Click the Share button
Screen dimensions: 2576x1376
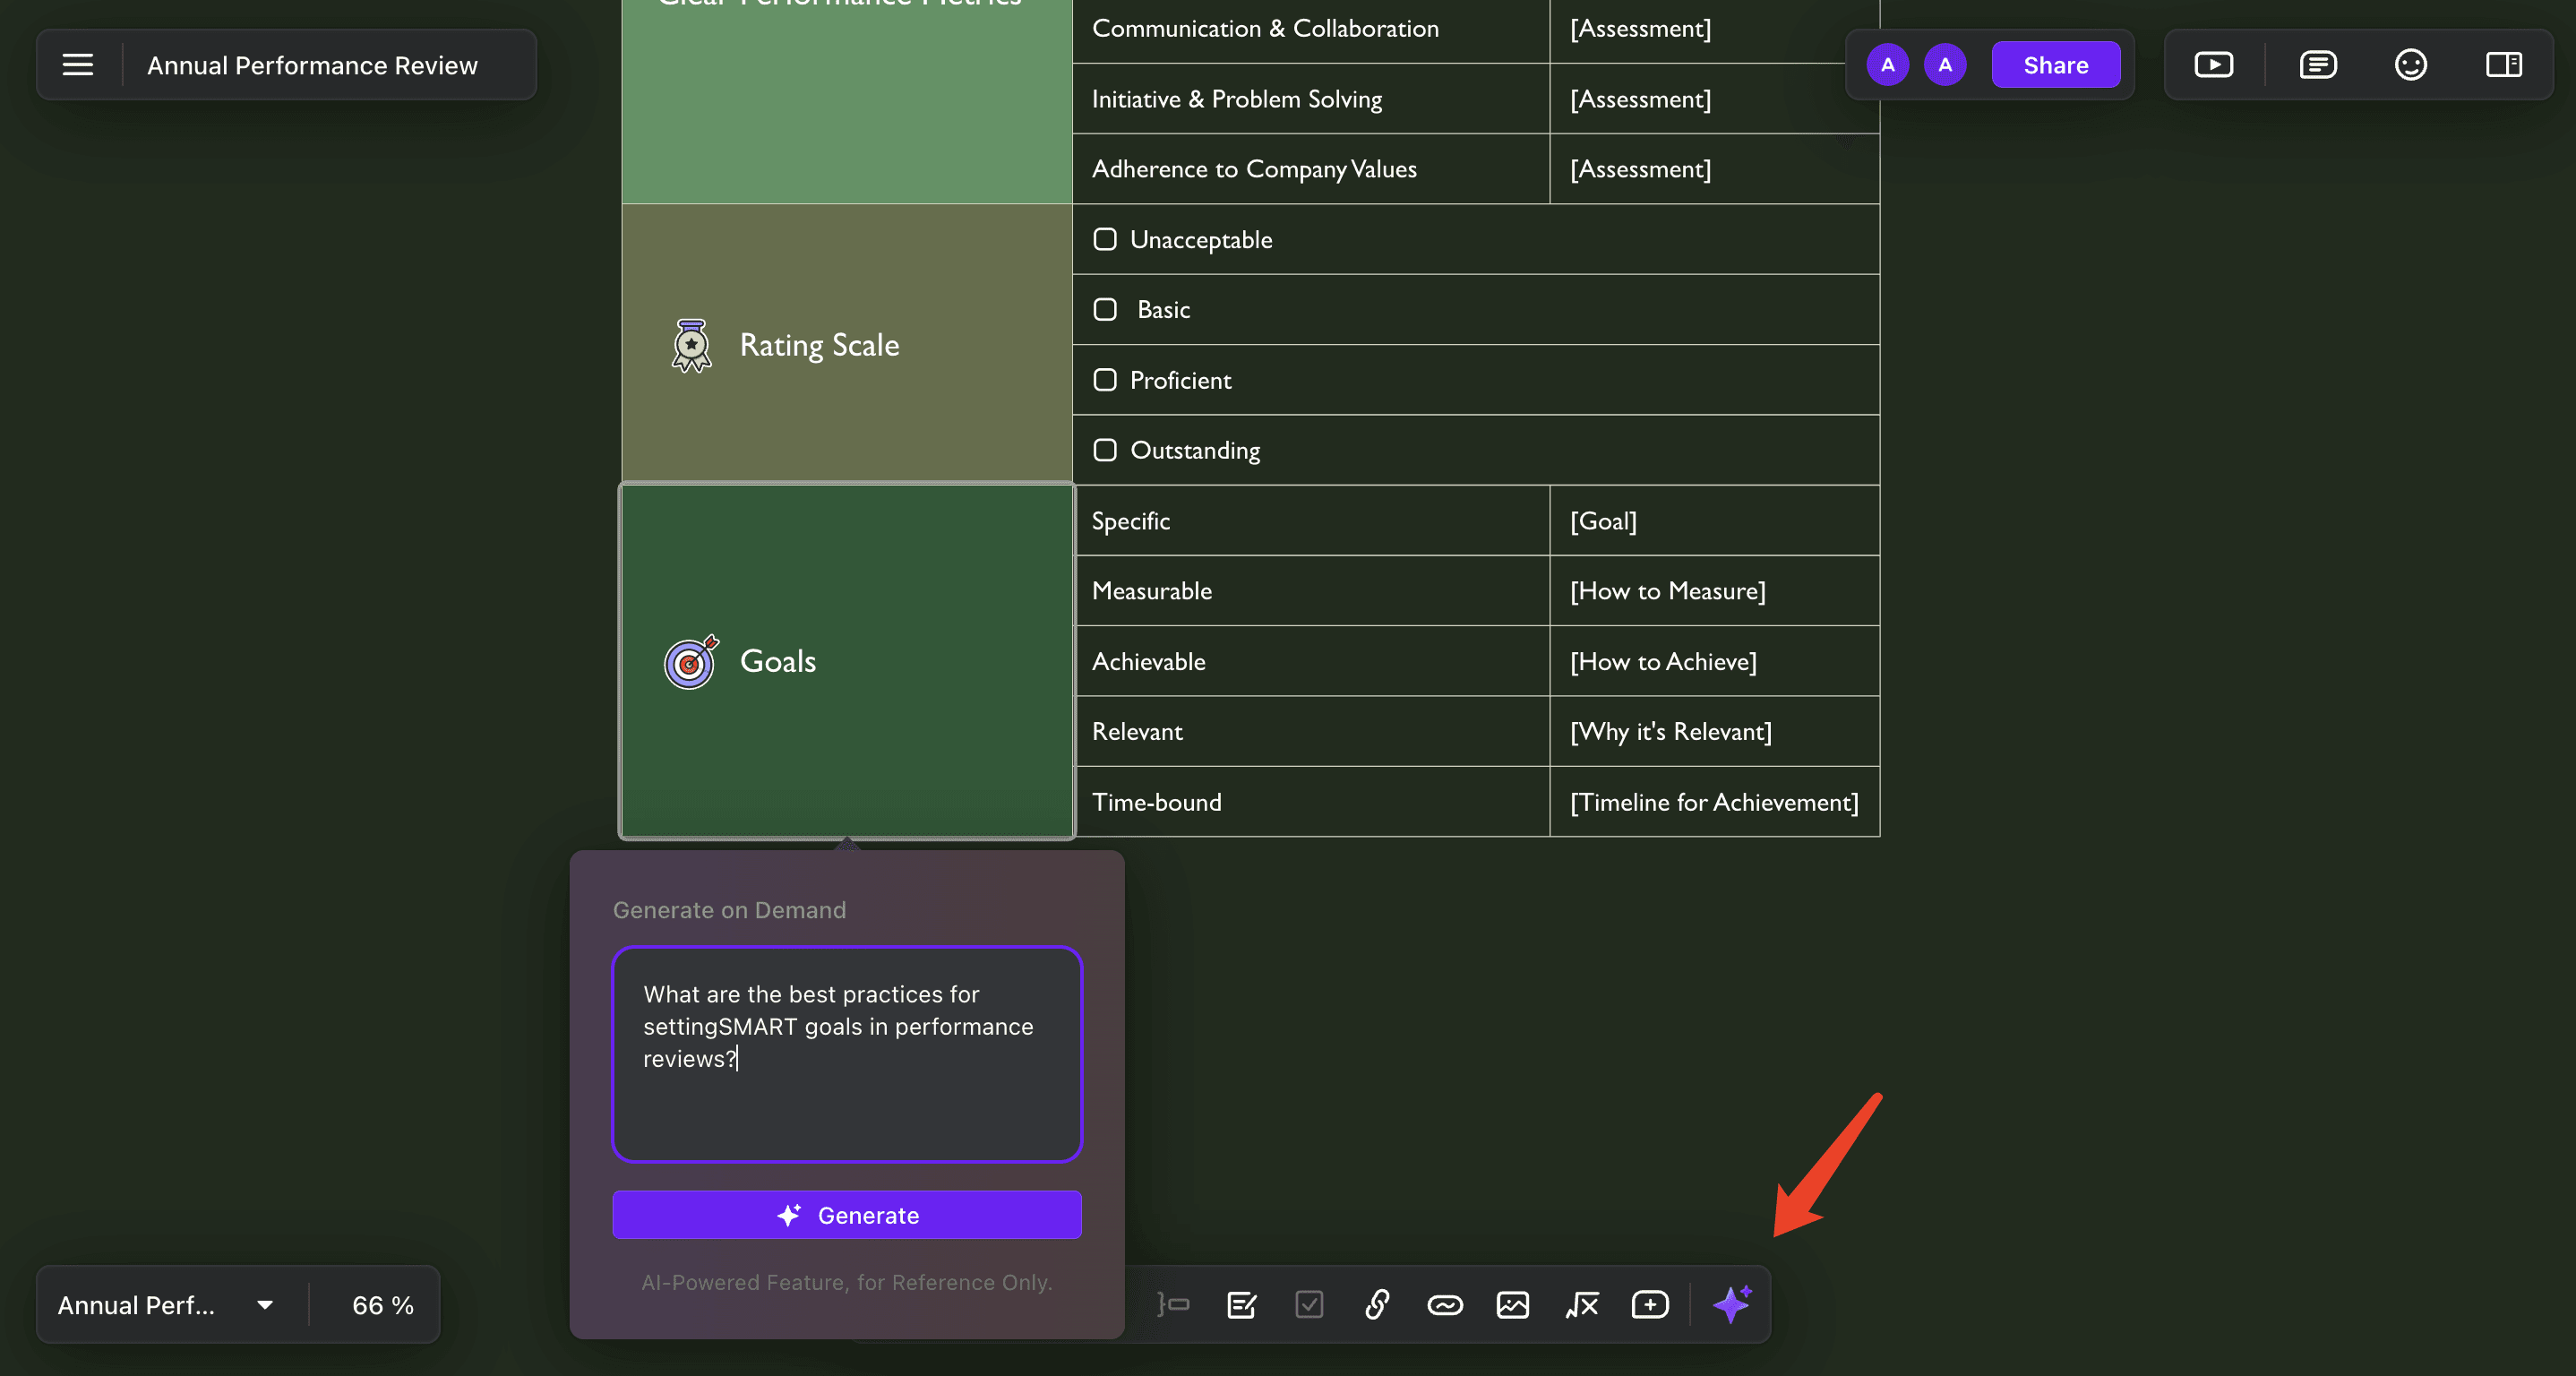coord(2055,65)
